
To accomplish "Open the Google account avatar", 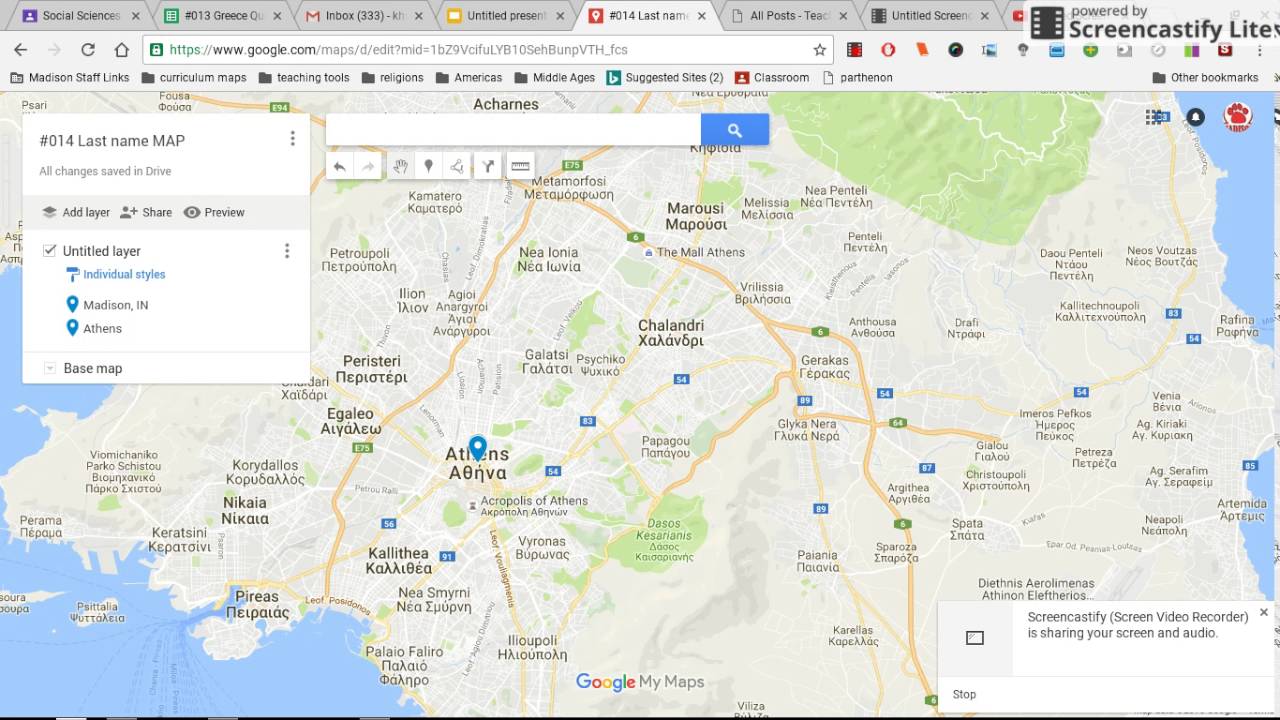I will (1238, 117).
